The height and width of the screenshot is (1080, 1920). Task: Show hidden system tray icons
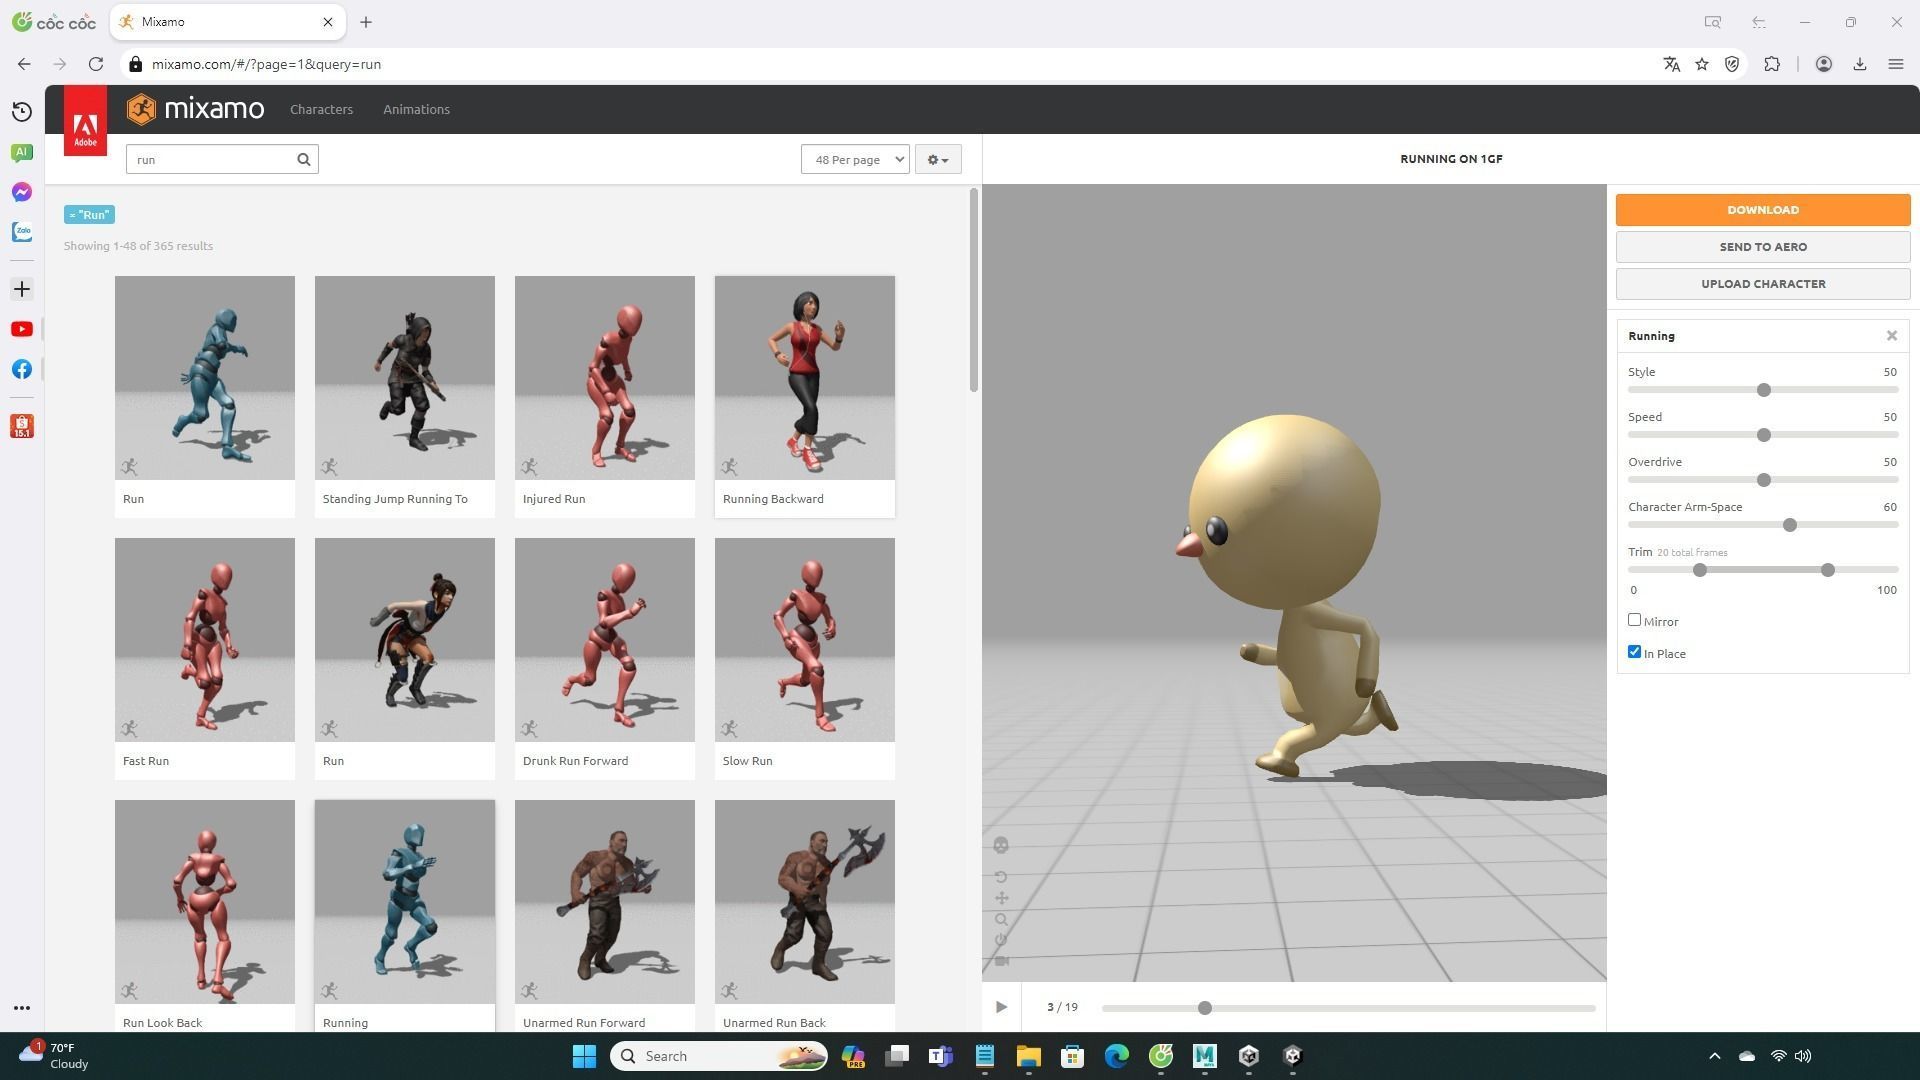click(x=1714, y=1056)
